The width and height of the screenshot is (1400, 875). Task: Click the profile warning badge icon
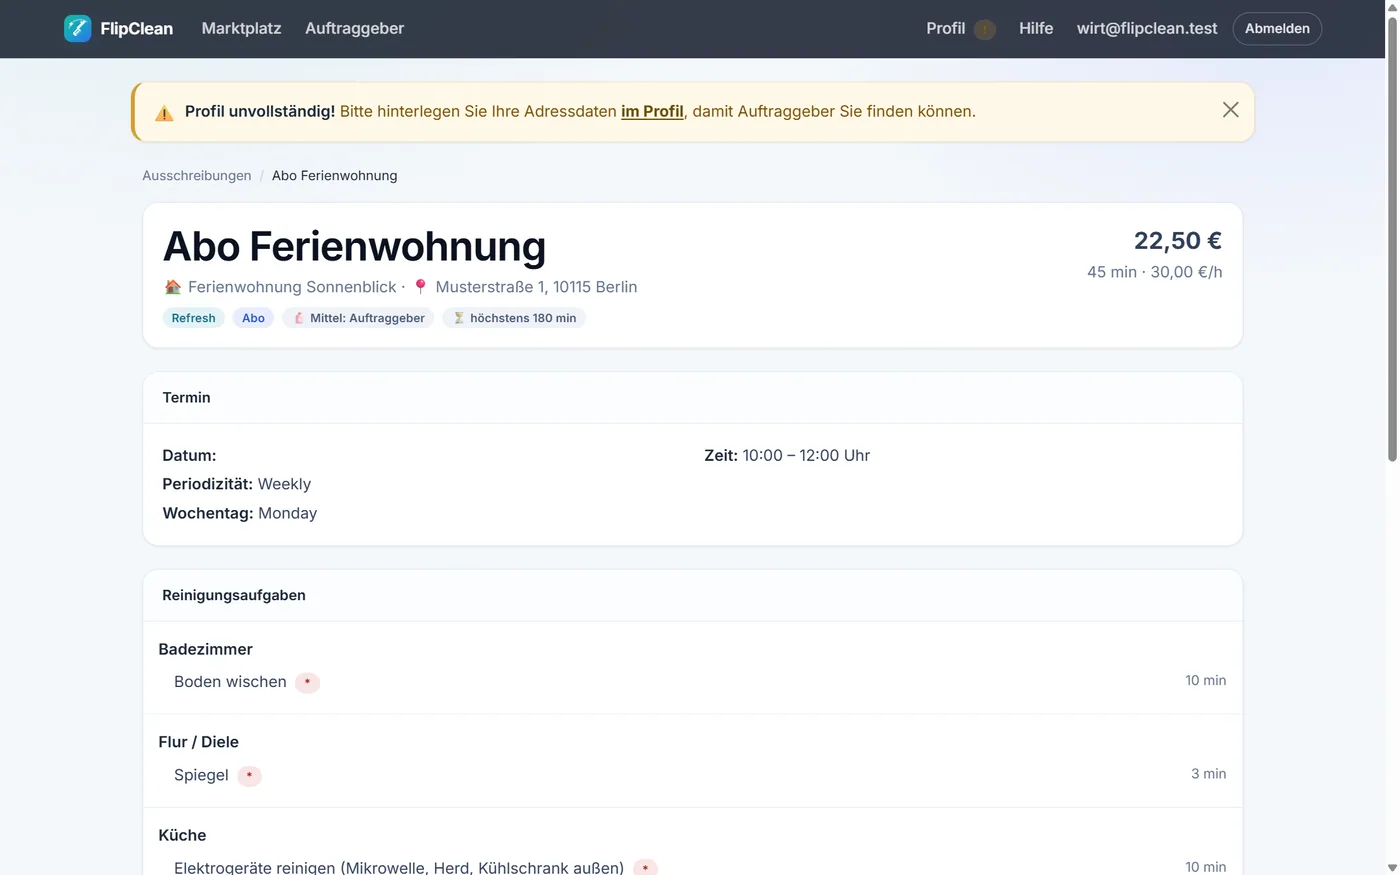[985, 29]
